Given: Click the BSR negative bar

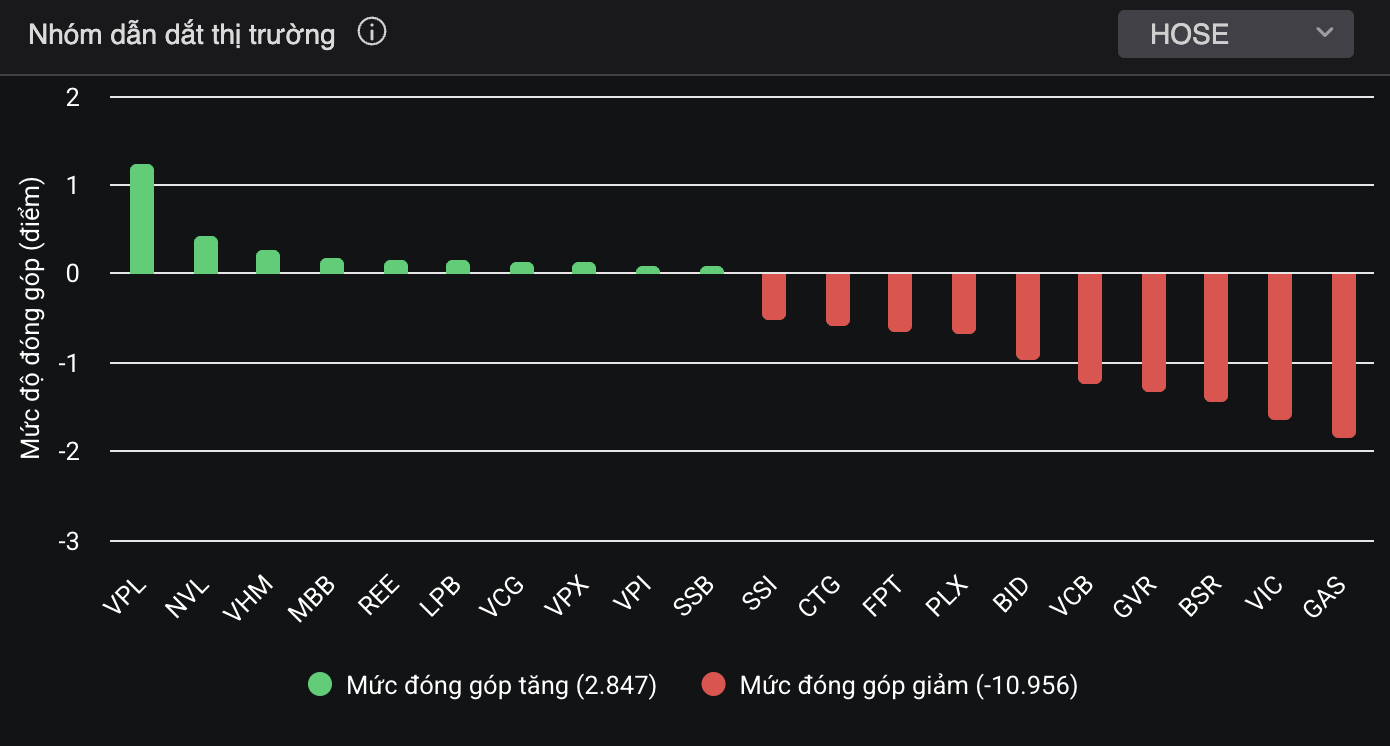Looking at the screenshot, I should click(1216, 337).
